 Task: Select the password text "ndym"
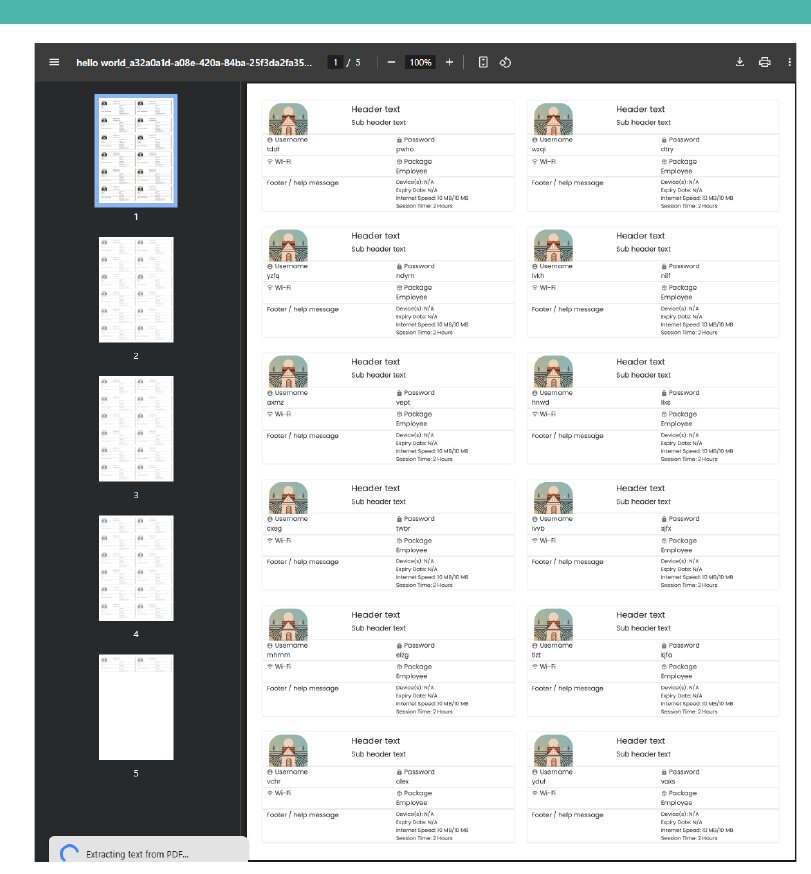point(405,276)
